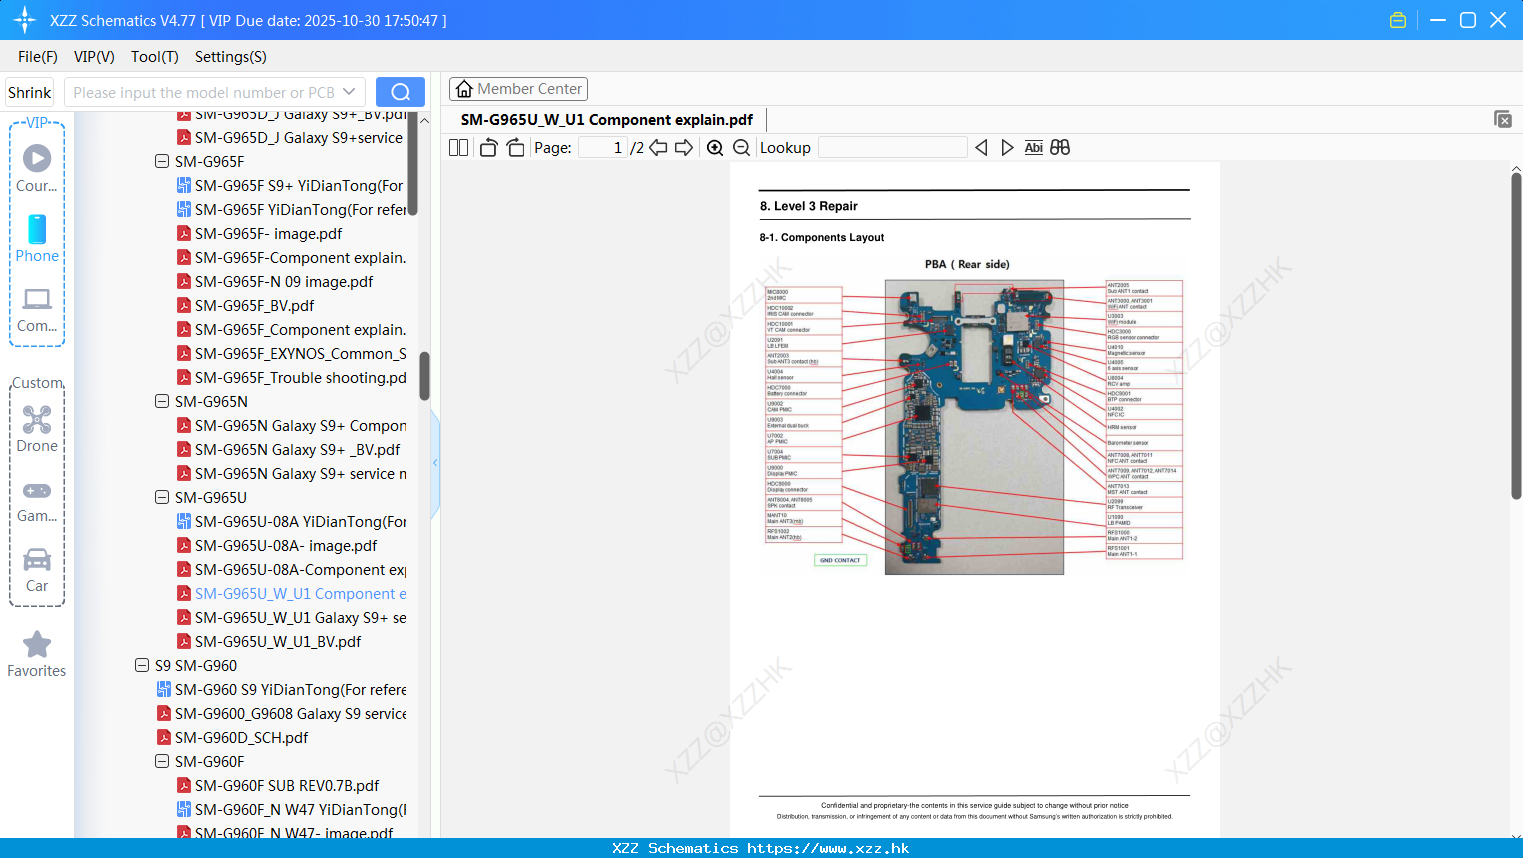
Task: Click the motherboard image in PDF
Action: pos(974,427)
